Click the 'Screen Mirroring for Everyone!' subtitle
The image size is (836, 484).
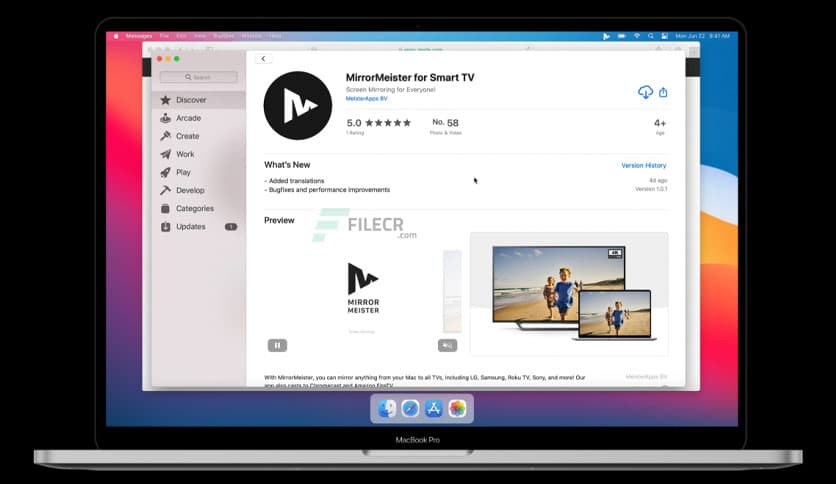coord(390,90)
